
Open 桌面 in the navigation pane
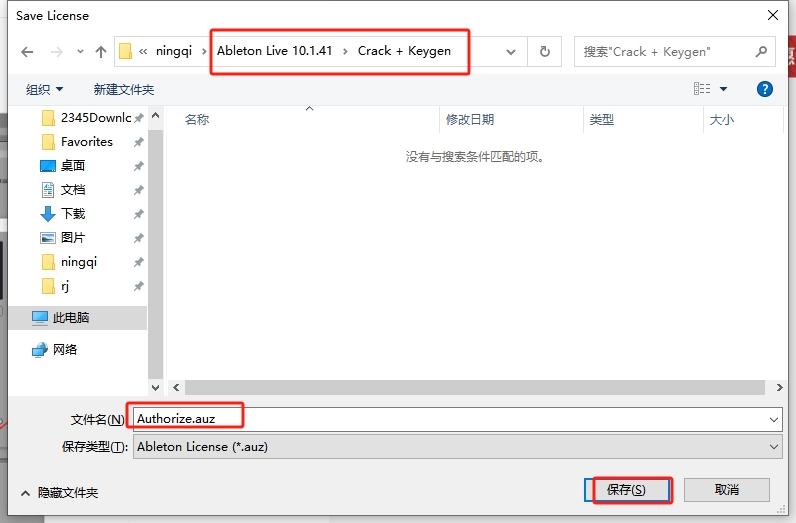point(63,166)
